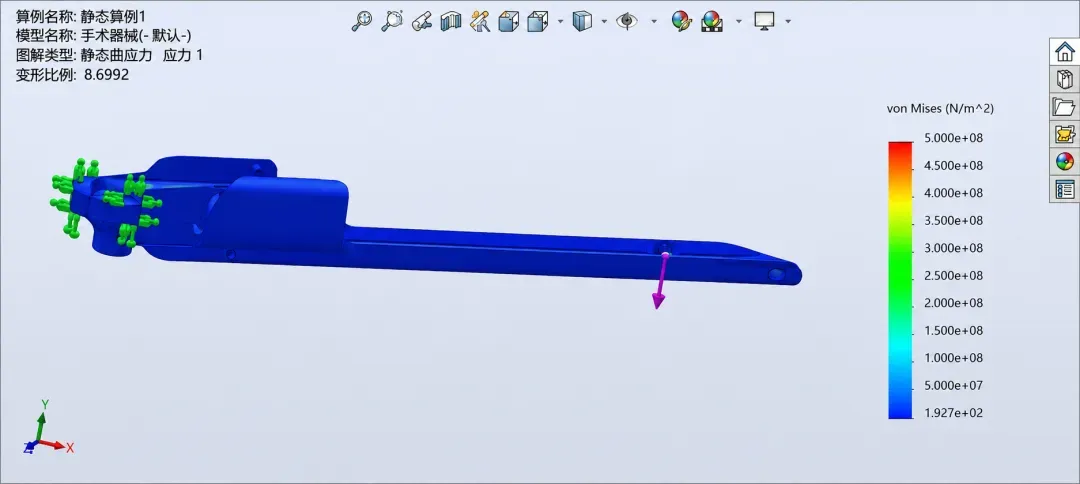Image resolution: width=1080 pixels, height=484 pixels.
Task: Open the Design Library task pane tab
Action: (1065, 79)
